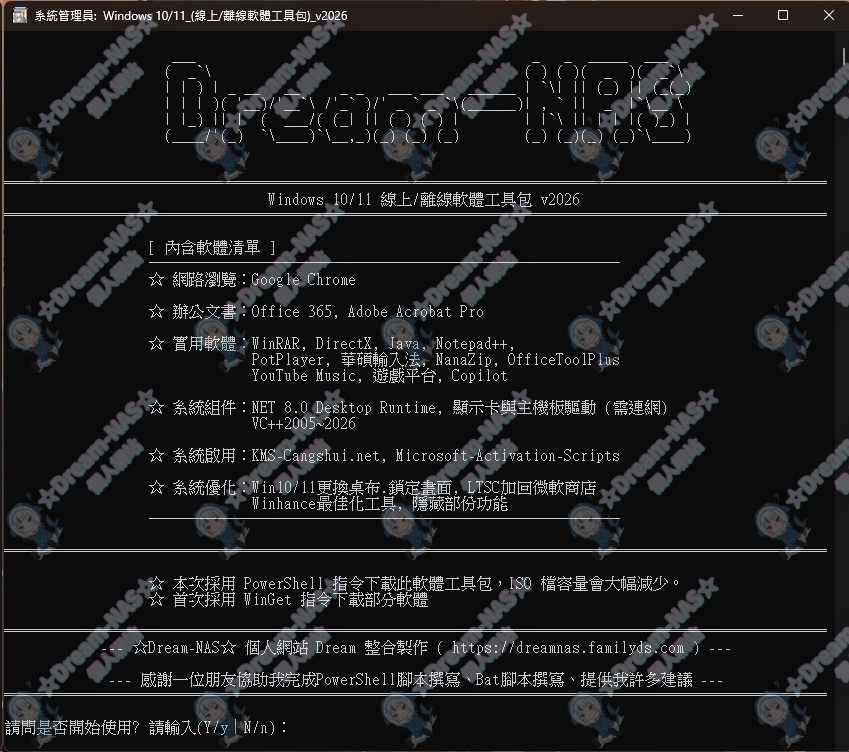Screen dimensions: 849x752
Task: Click the Y/y | N/n input prompt line
Action: pyautogui.click(x=146, y=727)
